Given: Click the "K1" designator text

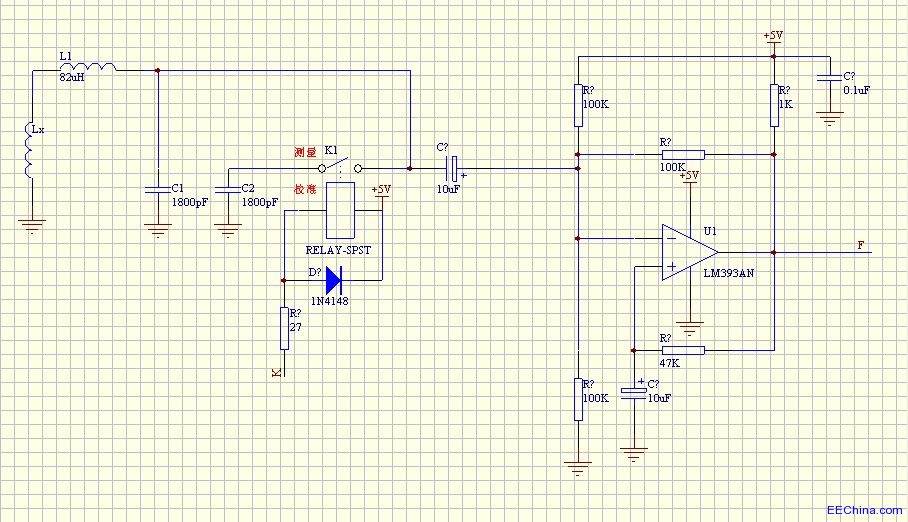Looking at the screenshot, I should pyautogui.click(x=331, y=150).
